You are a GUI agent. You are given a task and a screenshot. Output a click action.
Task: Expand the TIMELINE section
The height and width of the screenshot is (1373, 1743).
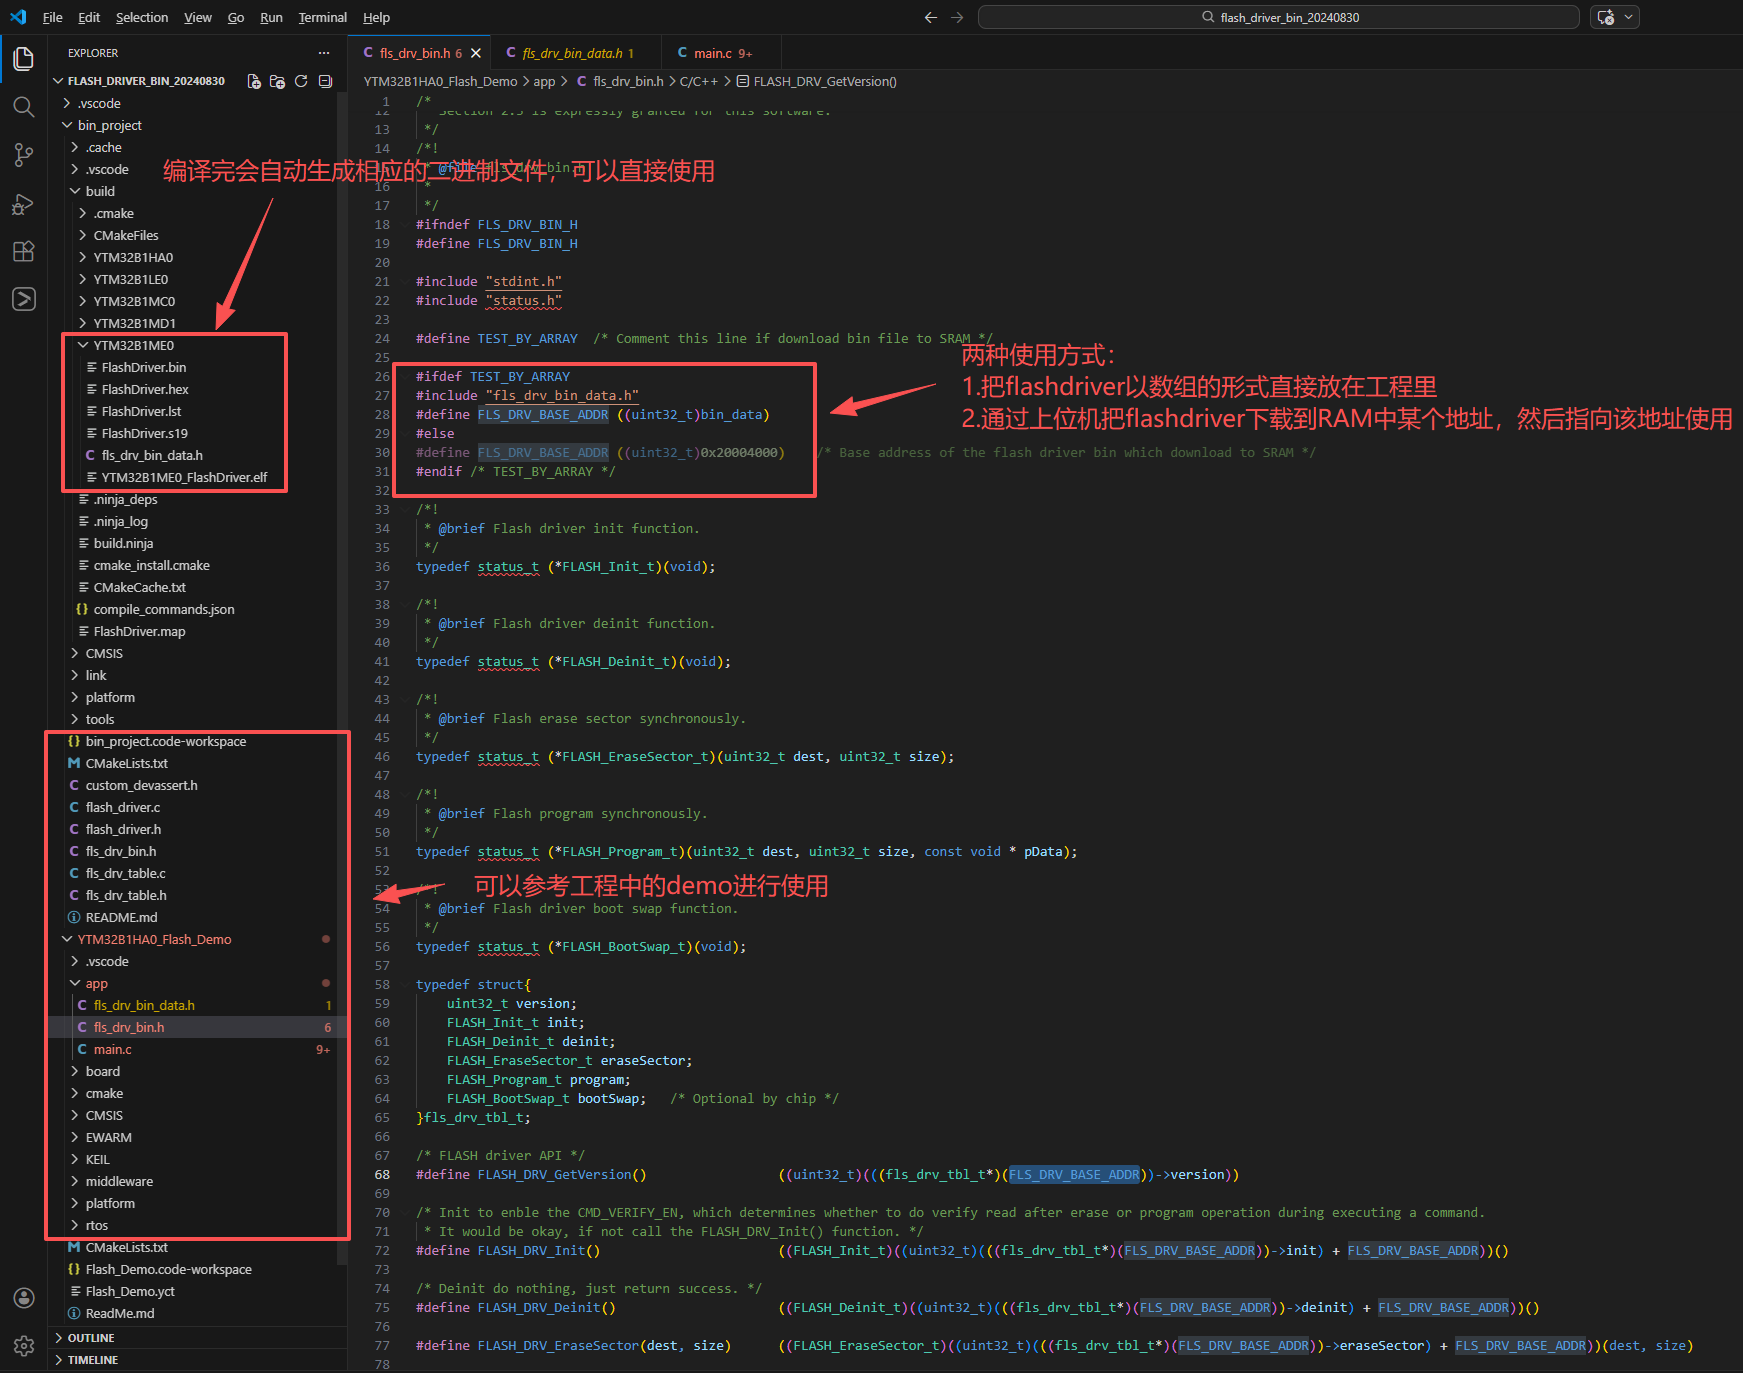[x=92, y=1360]
